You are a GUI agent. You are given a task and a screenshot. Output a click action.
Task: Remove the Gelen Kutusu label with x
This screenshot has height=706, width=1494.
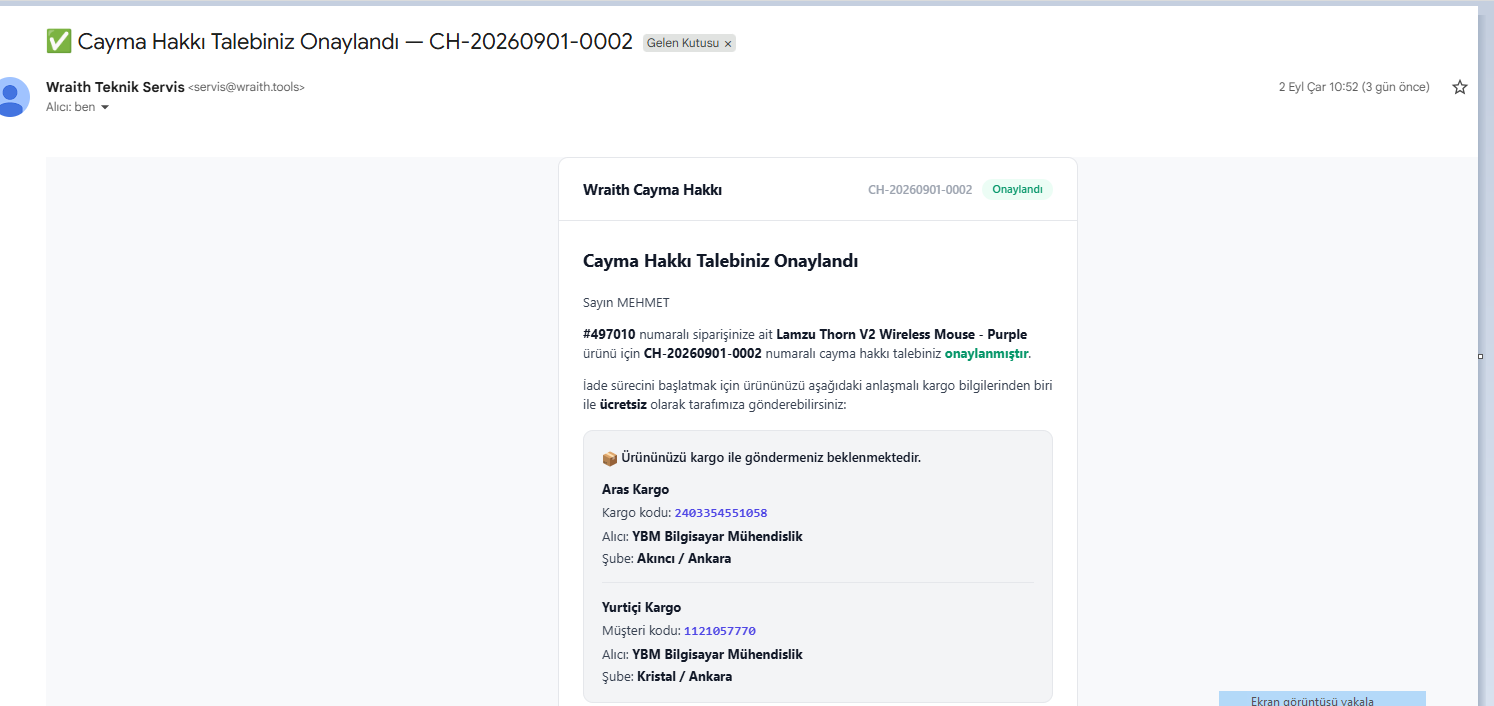[728, 44]
